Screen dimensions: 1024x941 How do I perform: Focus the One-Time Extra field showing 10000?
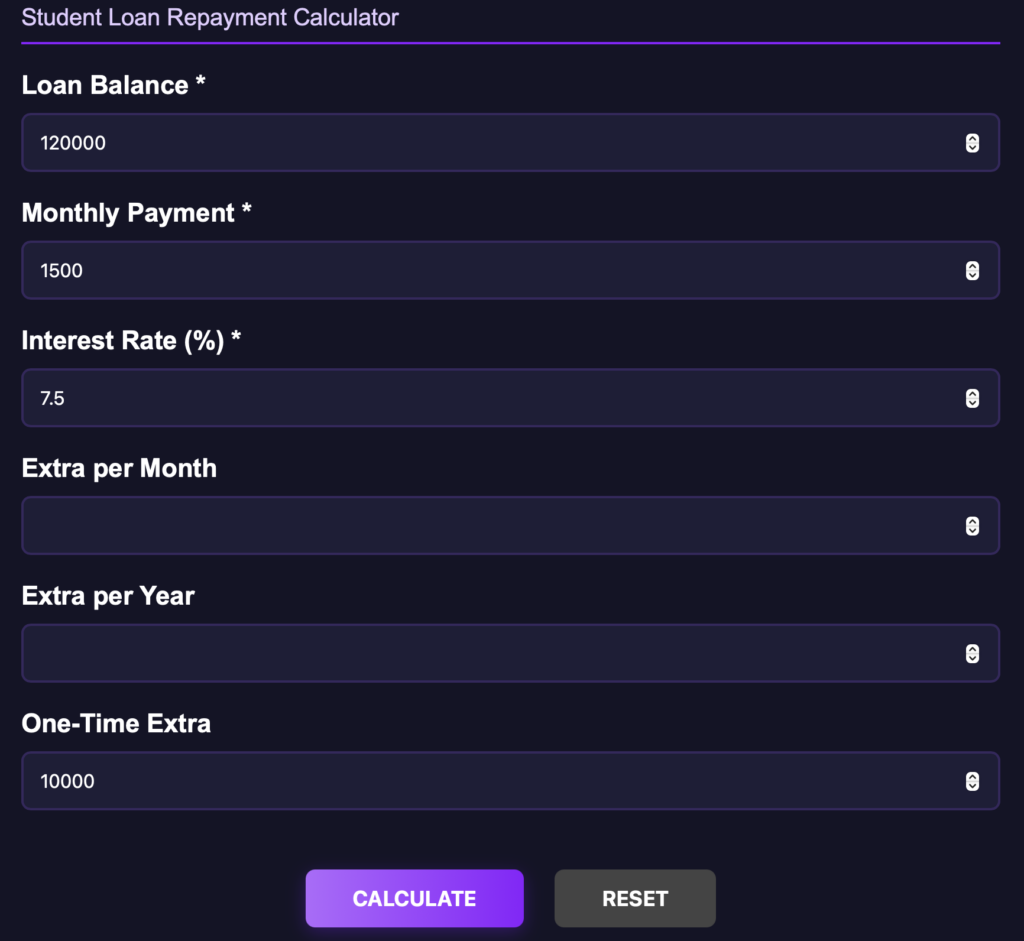pyautogui.click(x=490, y=781)
